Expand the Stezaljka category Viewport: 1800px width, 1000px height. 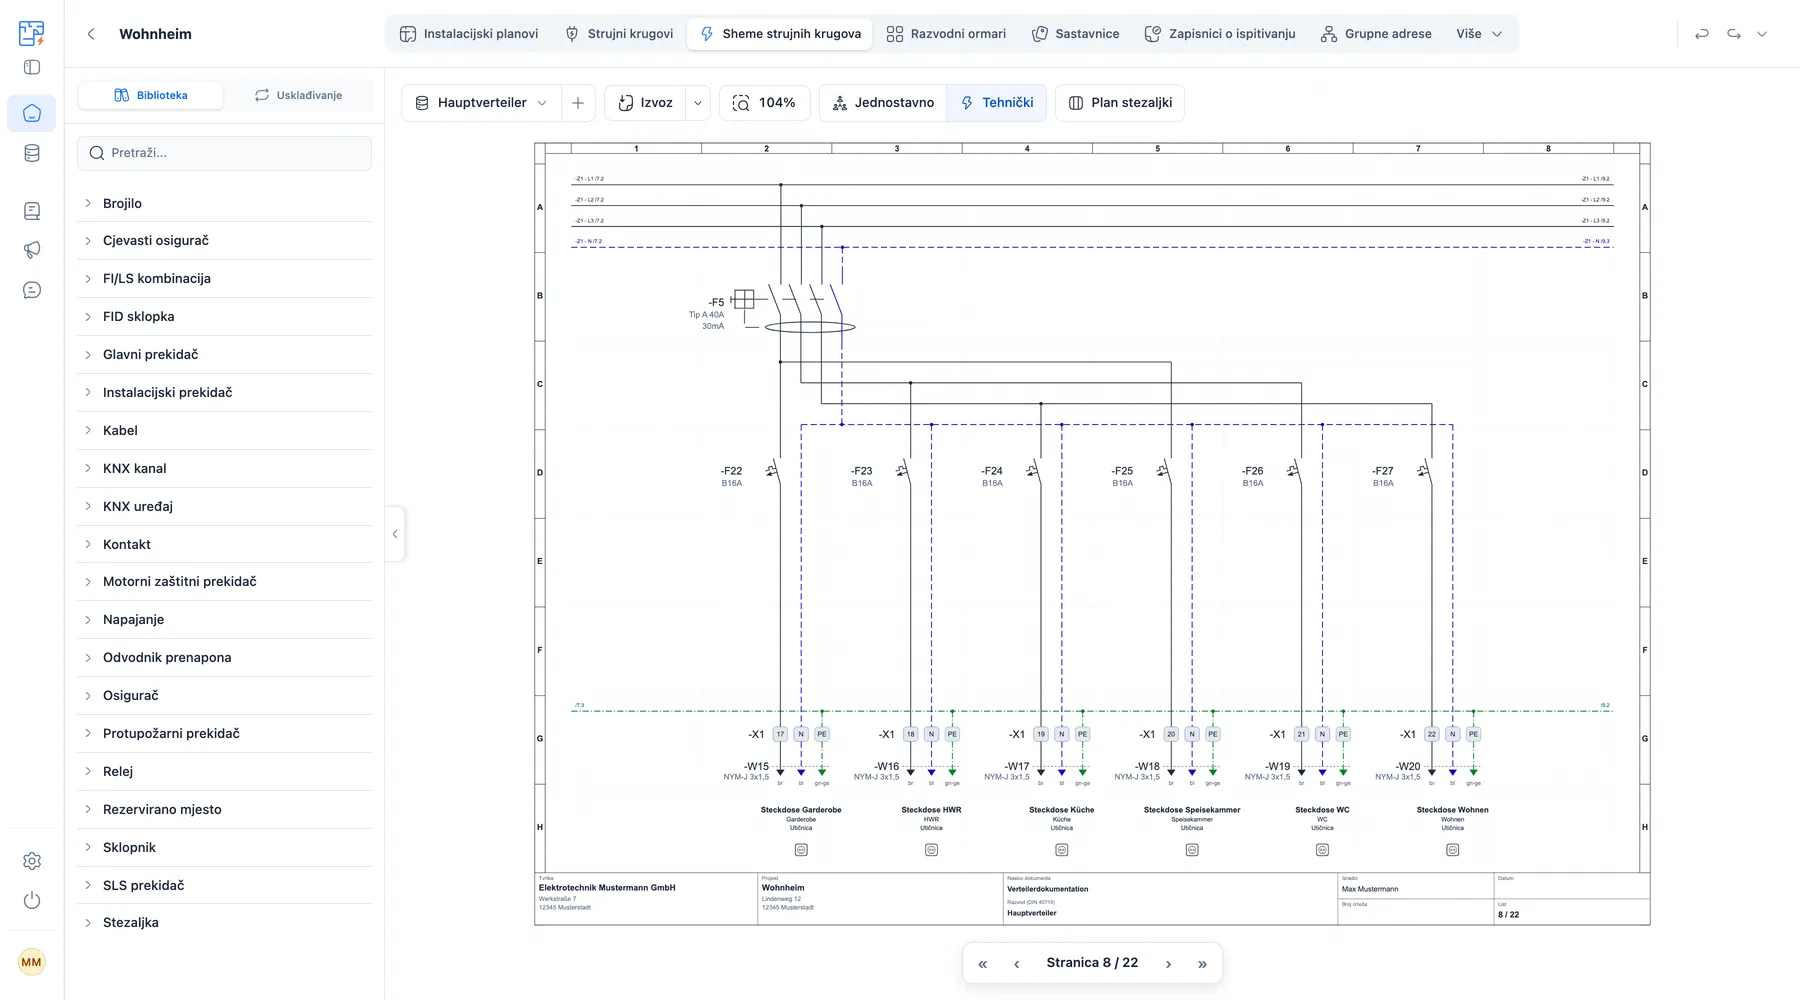tap(224, 922)
